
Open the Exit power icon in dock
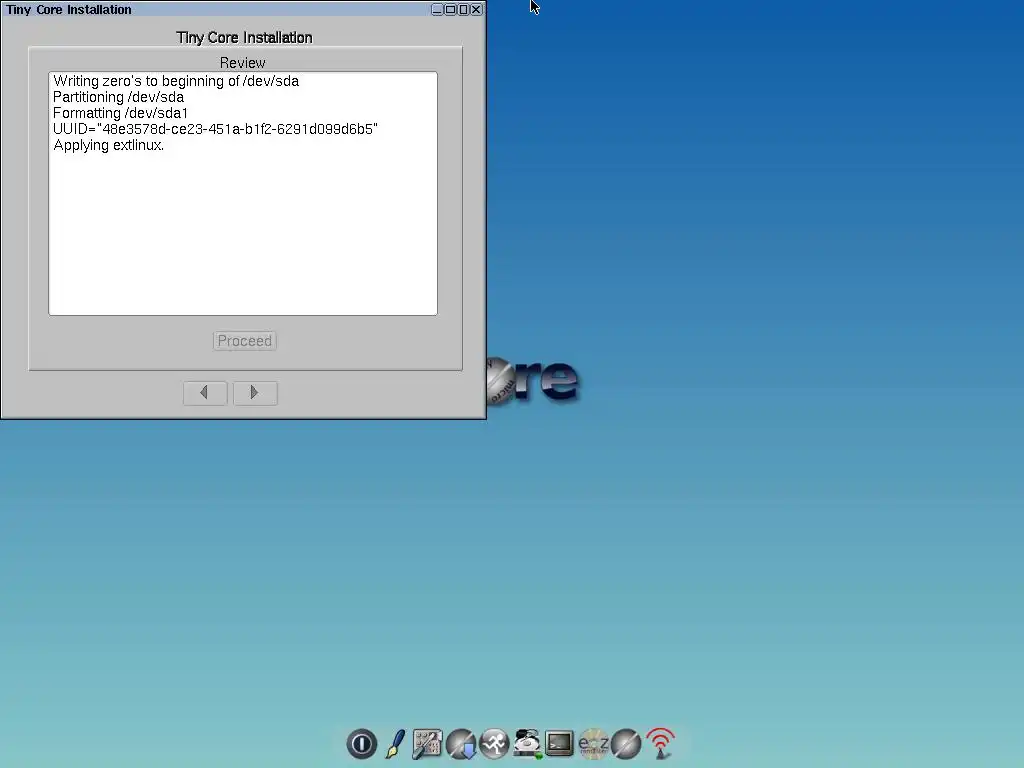pyautogui.click(x=361, y=744)
